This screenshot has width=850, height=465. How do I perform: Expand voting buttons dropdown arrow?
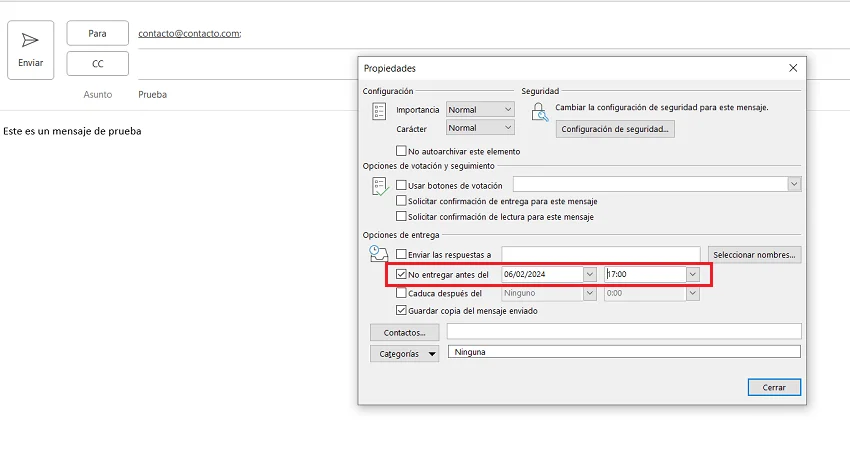(x=794, y=184)
